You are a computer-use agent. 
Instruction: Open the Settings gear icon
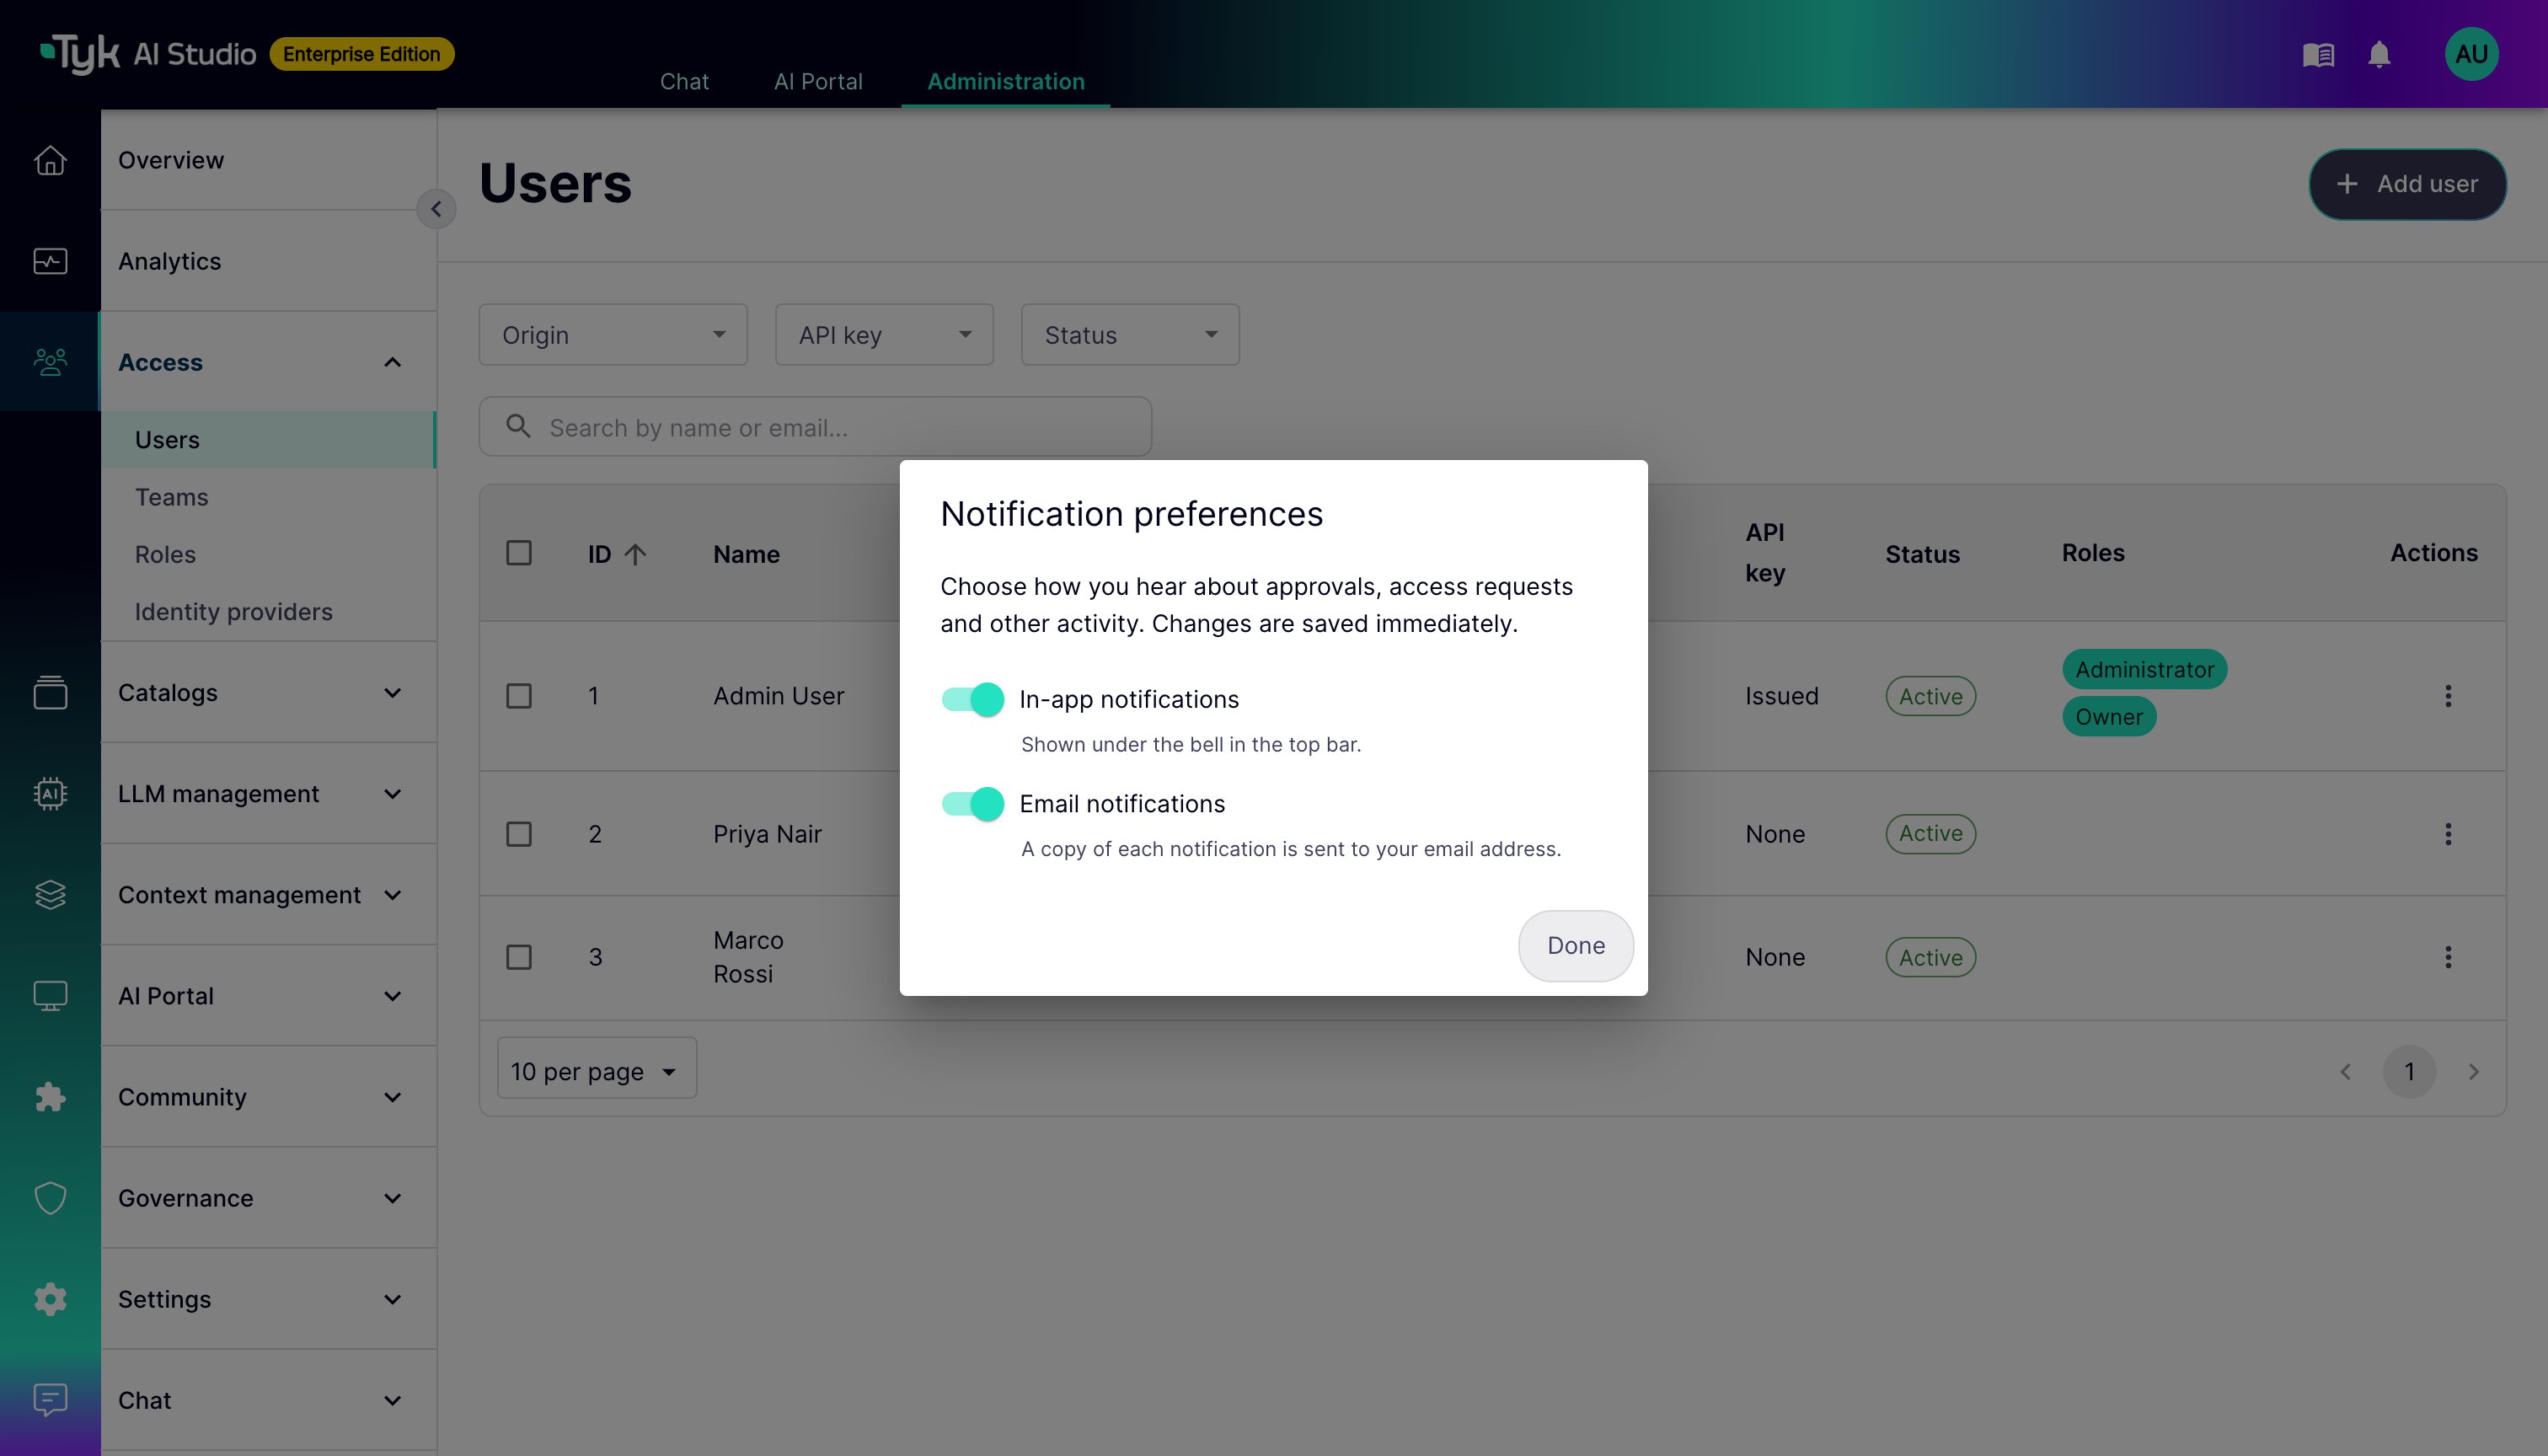pos(50,1299)
